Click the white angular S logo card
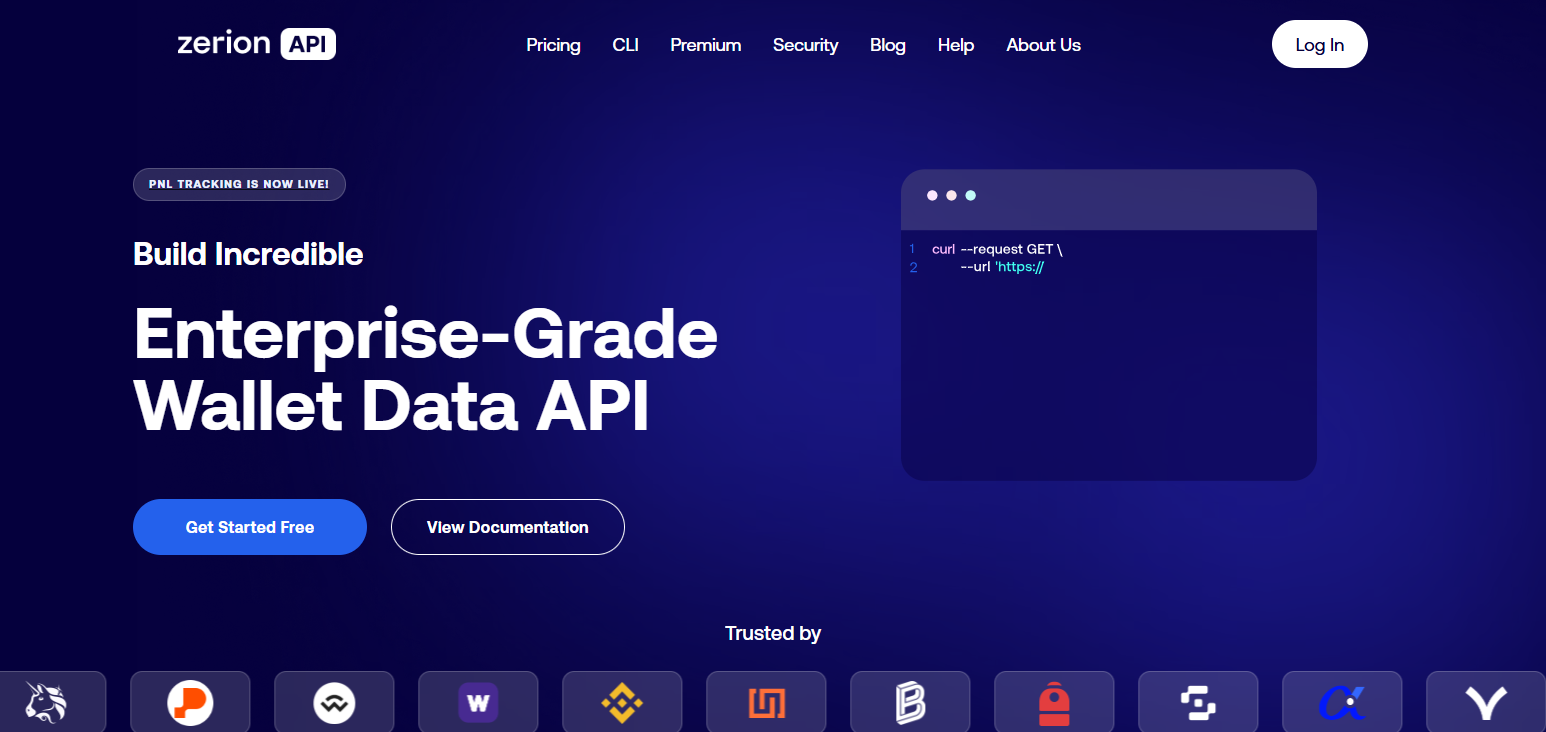The height and width of the screenshot is (732, 1546). pos(1198,702)
